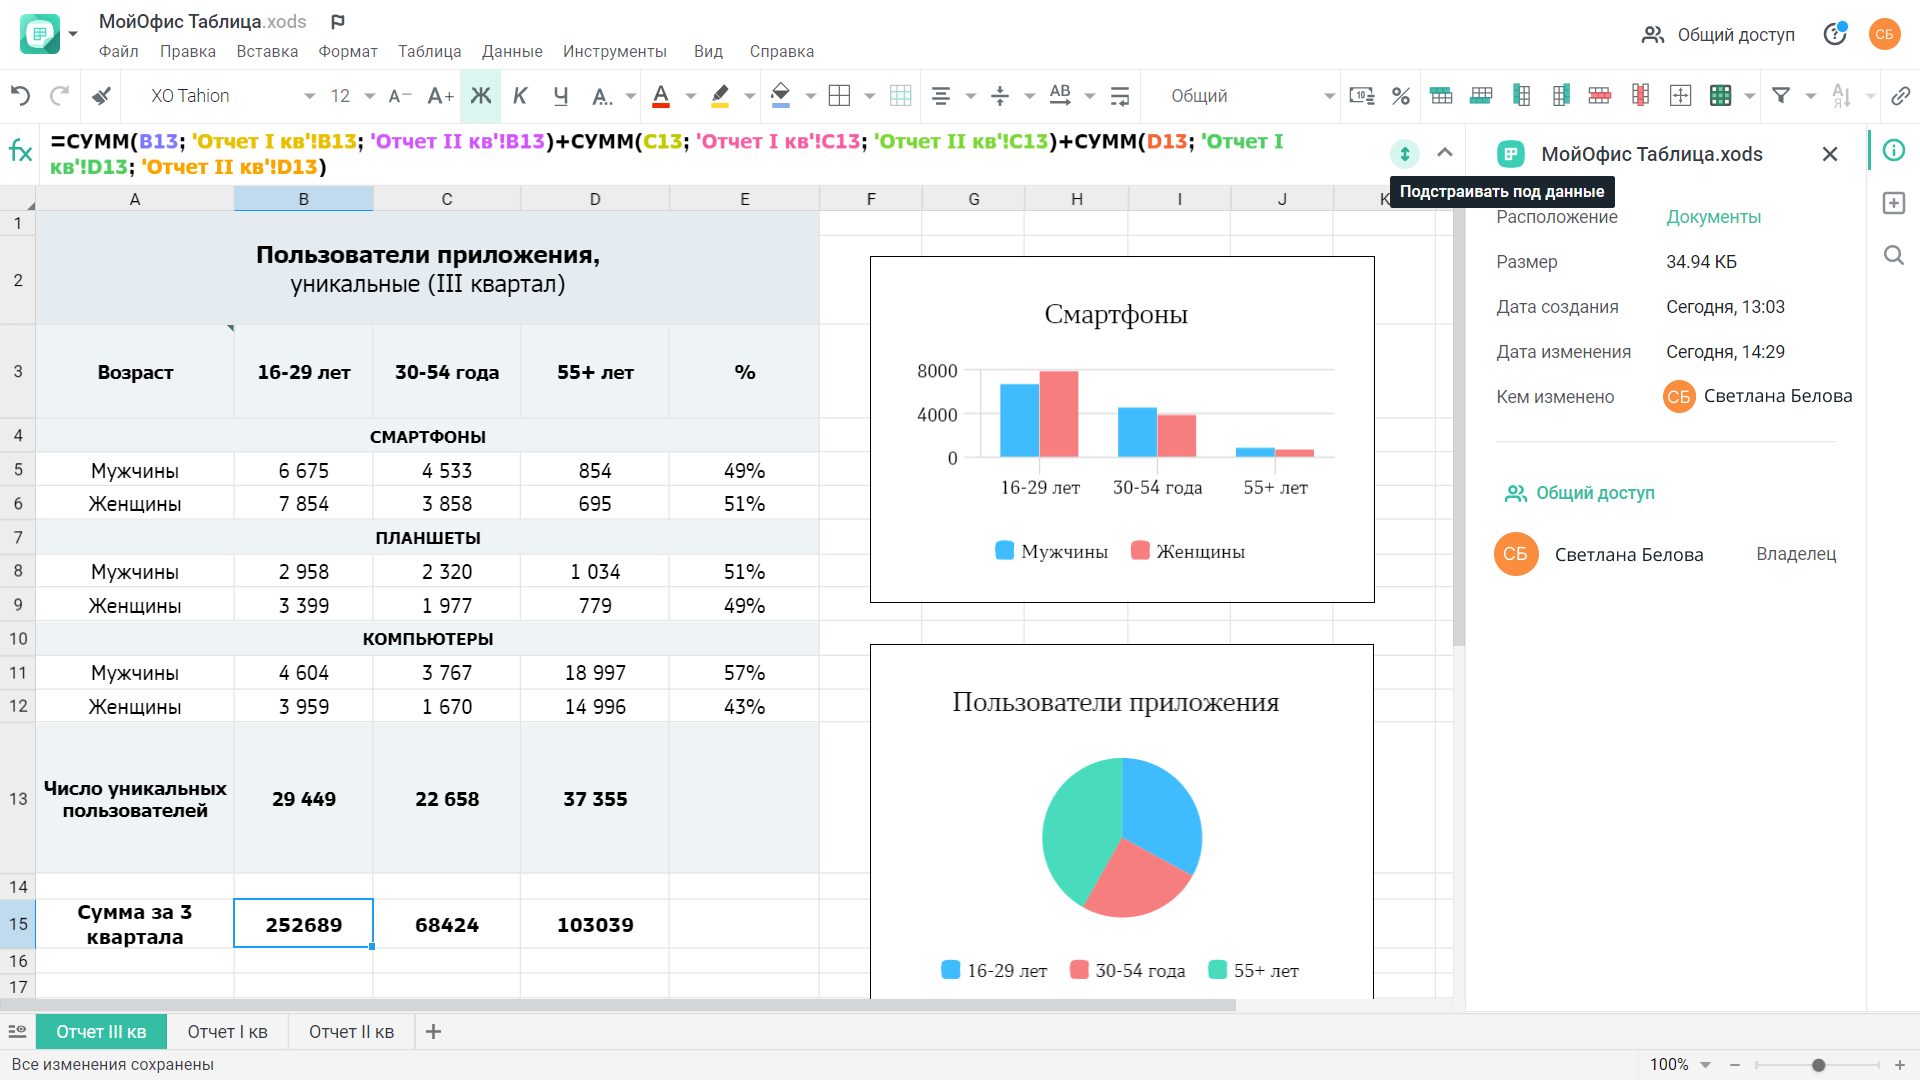Image resolution: width=1920 pixels, height=1080 pixels.
Task: Toggle fit-to-data formula bar button
Action: pos(1405,153)
